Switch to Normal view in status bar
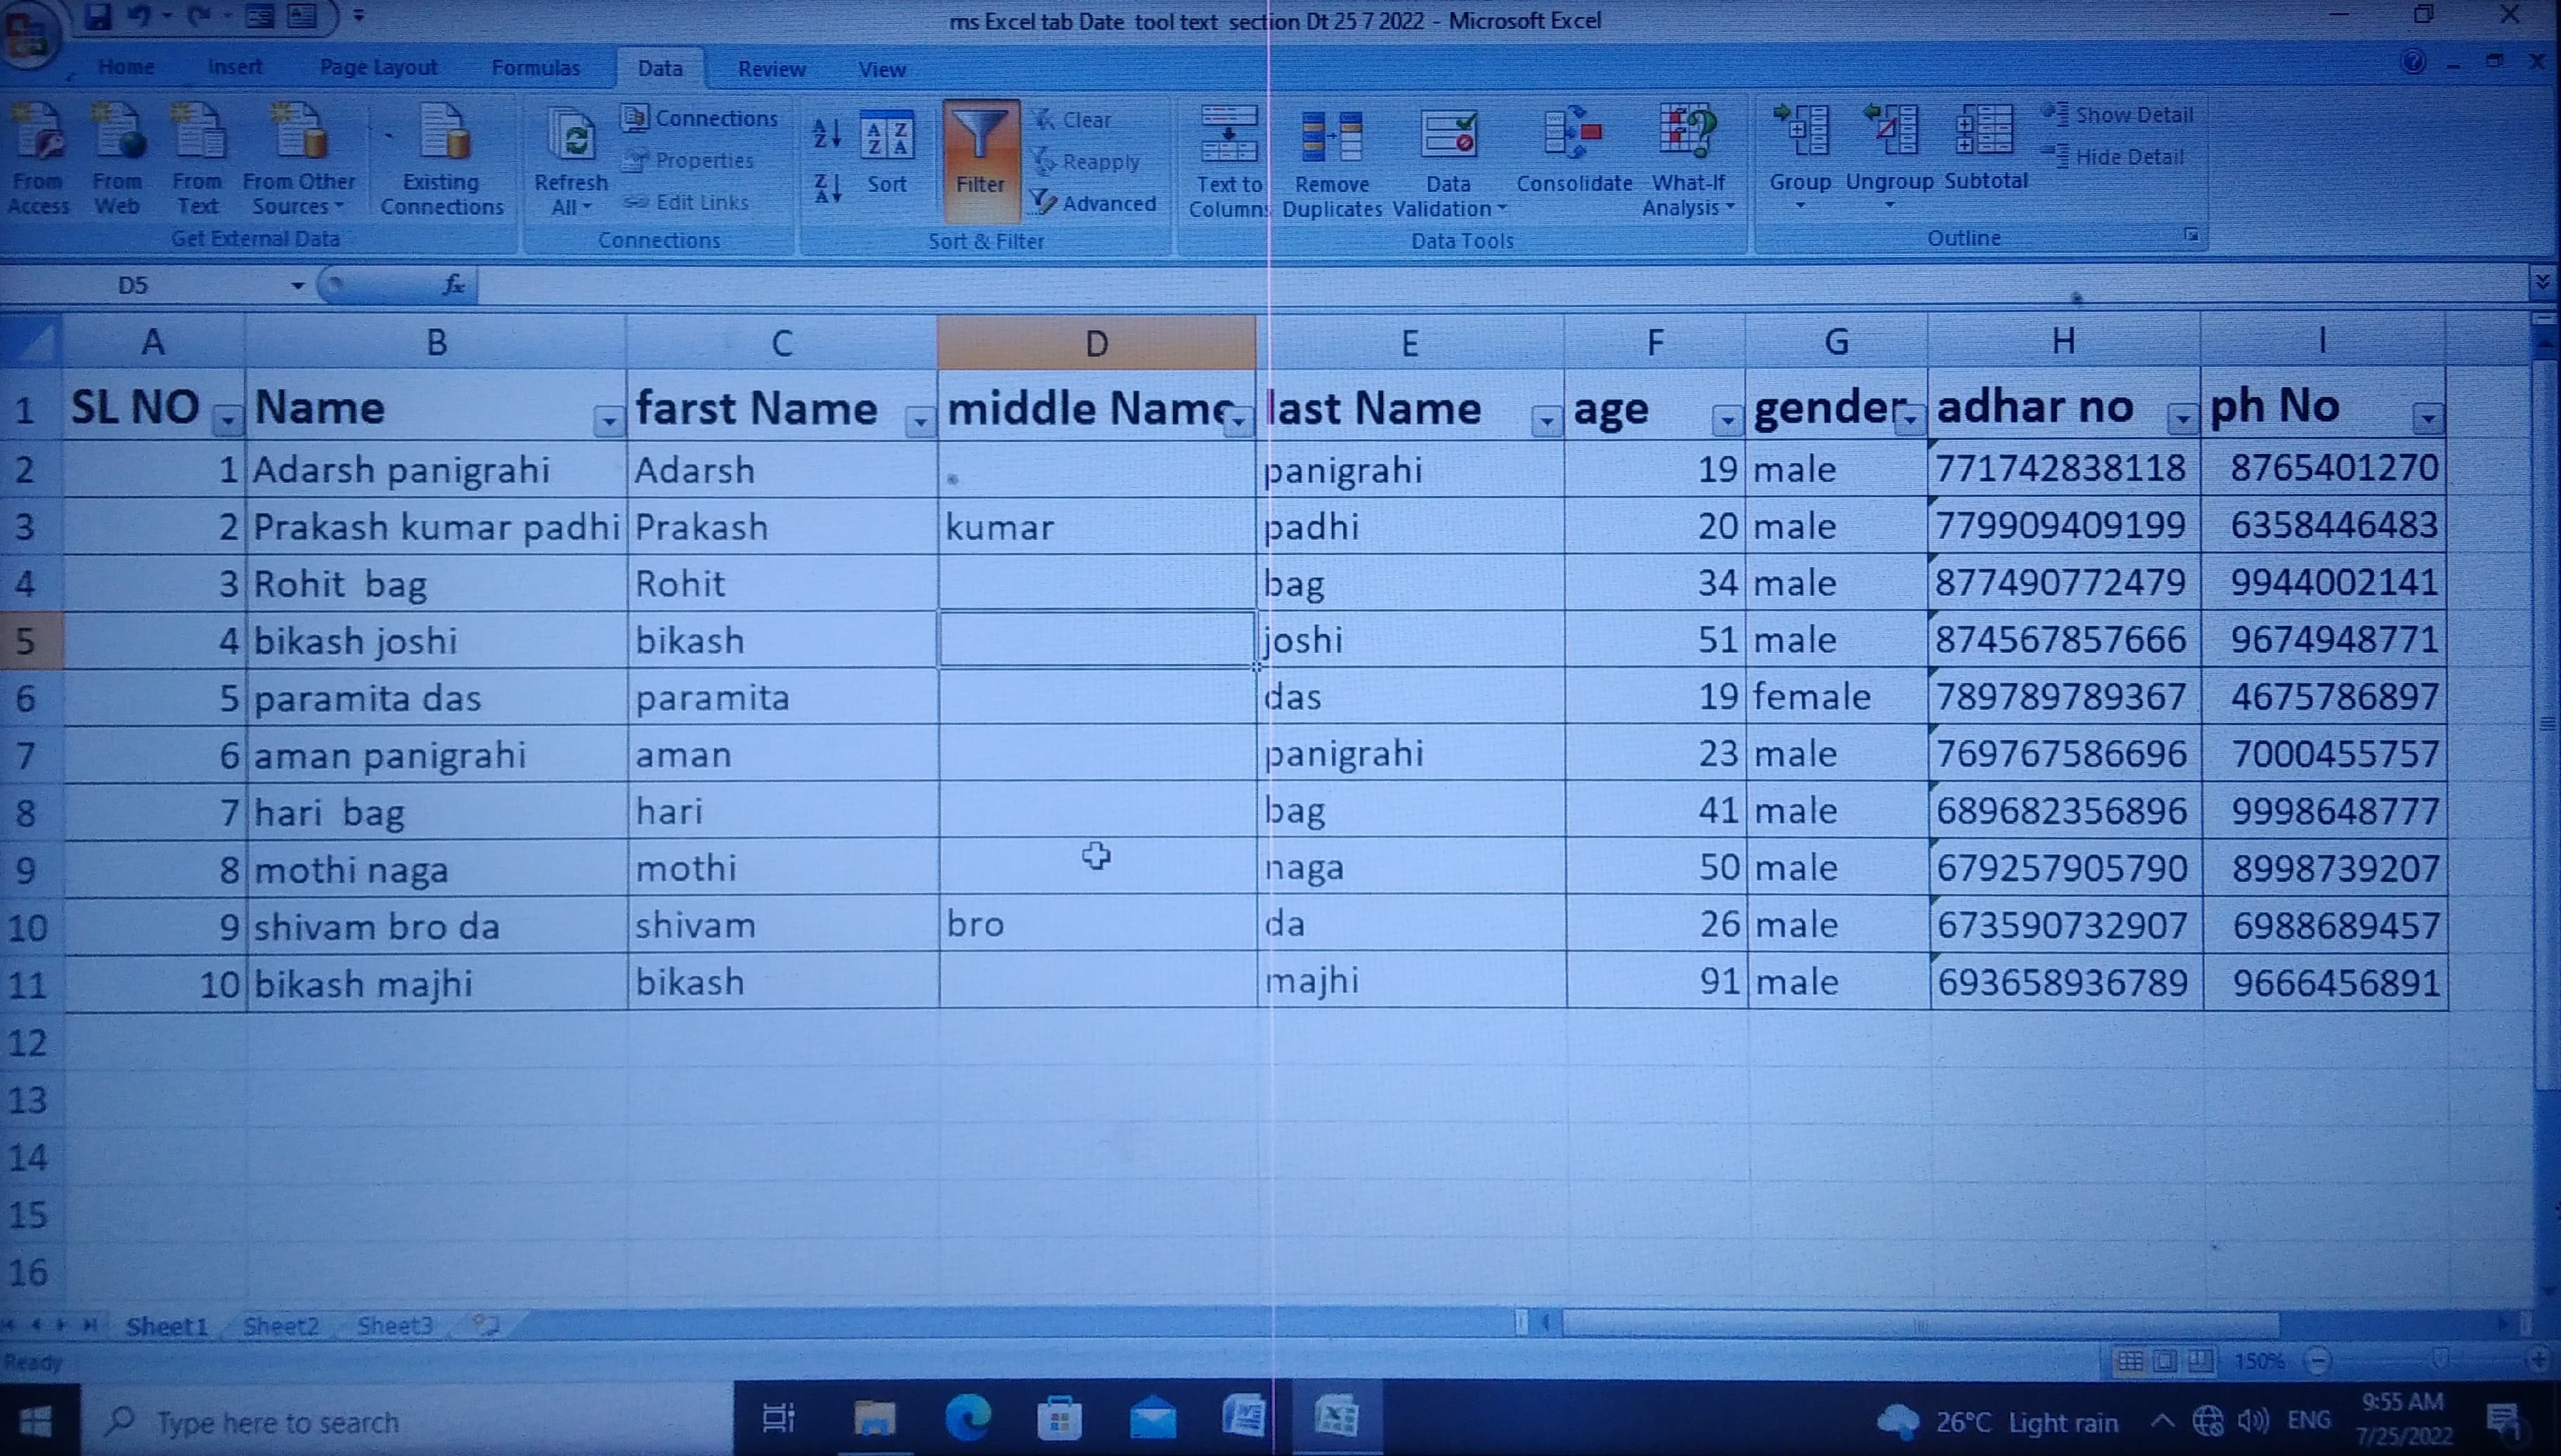This screenshot has height=1456, width=2561. coord(2130,1361)
